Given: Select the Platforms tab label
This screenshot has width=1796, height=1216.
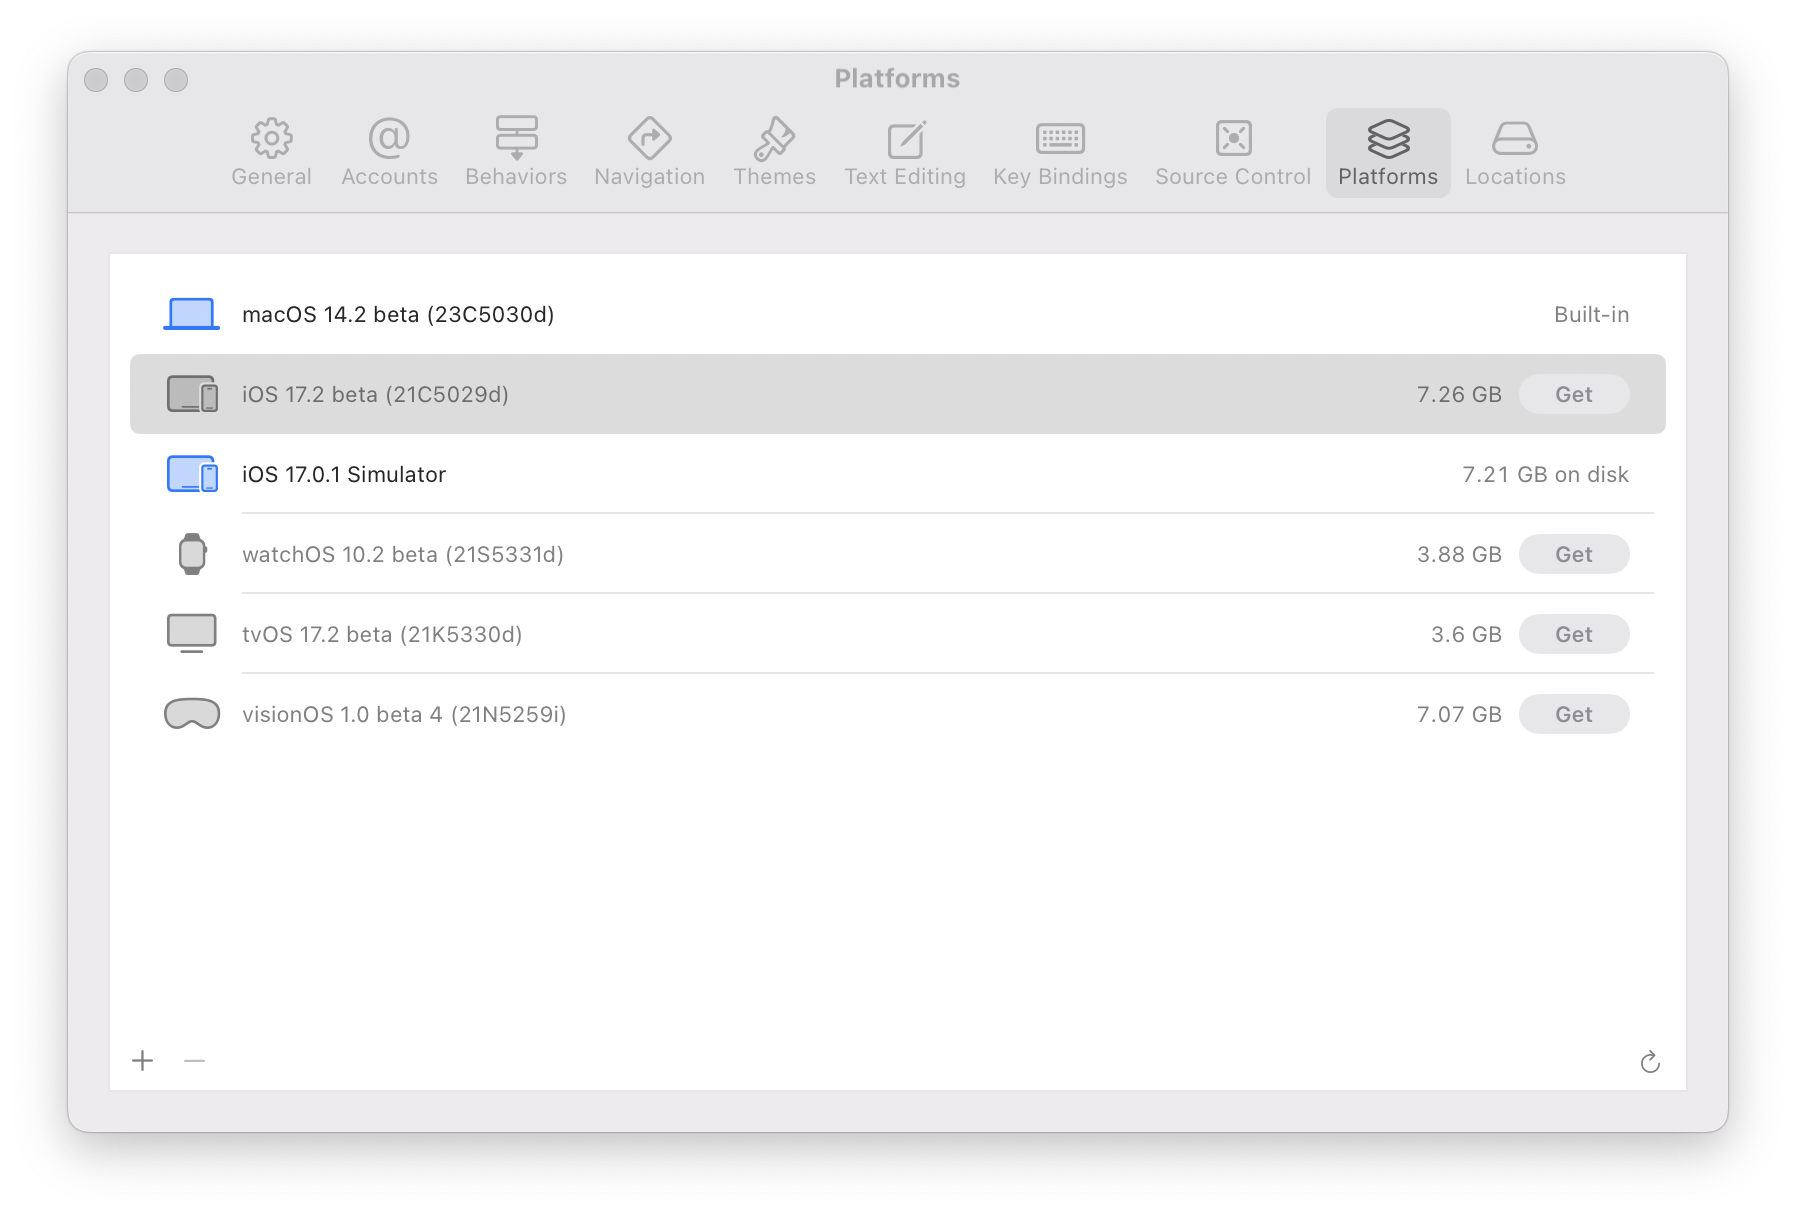Looking at the screenshot, I should pyautogui.click(x=1388, y=177).
